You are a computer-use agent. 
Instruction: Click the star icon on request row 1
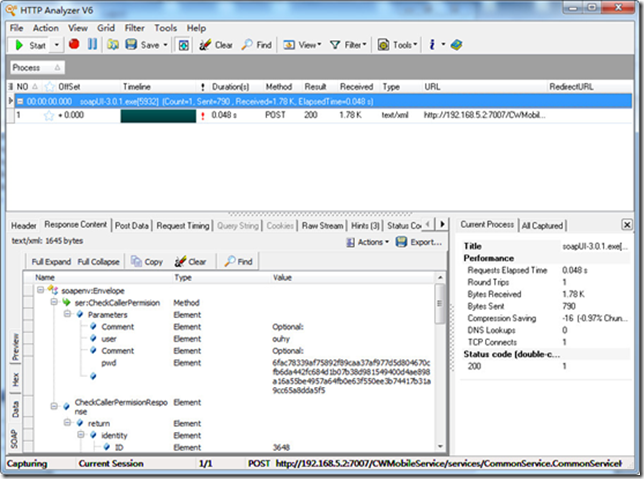pos(47,116)
